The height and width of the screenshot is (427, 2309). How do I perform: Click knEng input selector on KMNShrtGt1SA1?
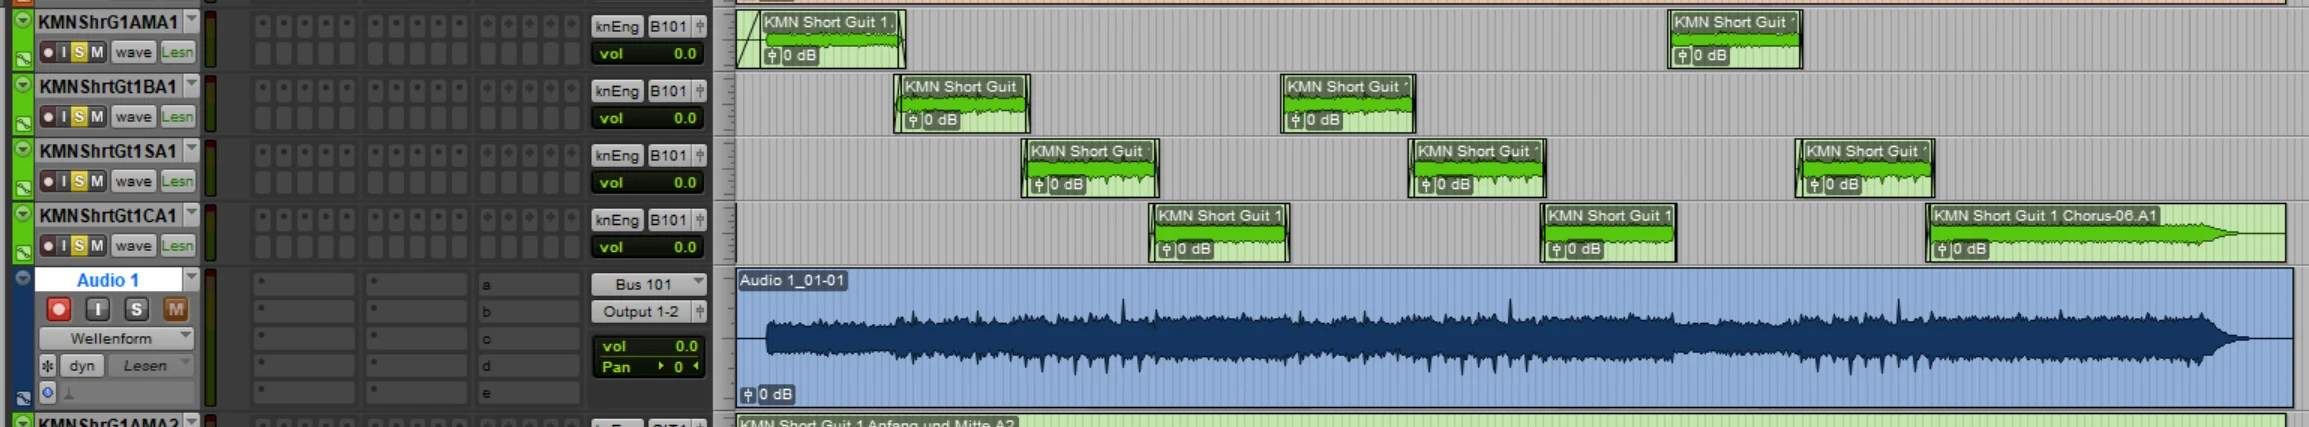tap(616, 155)
